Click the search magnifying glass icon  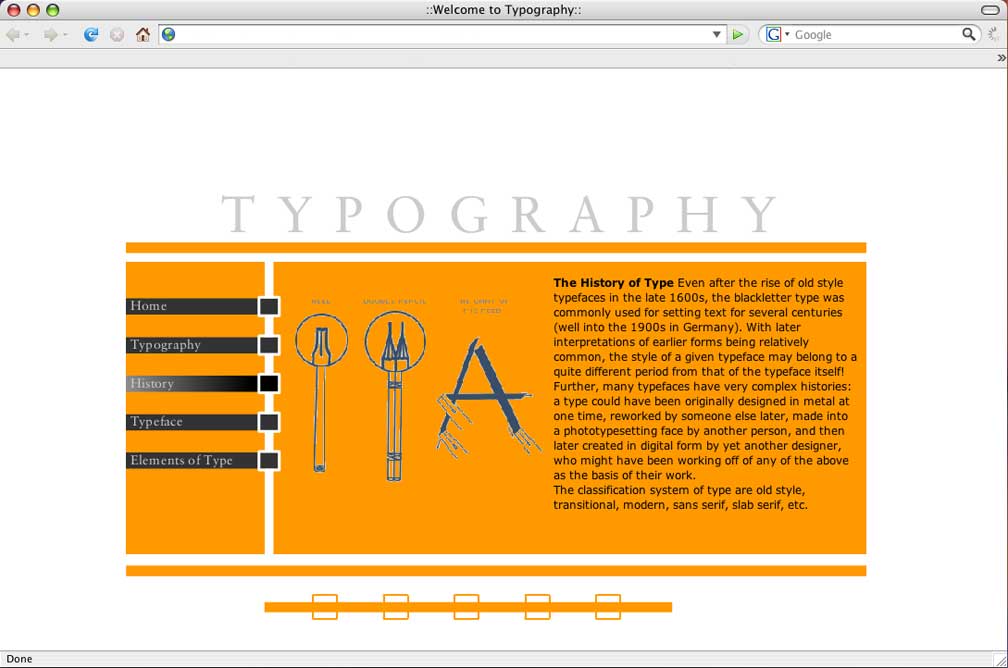point(968,34)
